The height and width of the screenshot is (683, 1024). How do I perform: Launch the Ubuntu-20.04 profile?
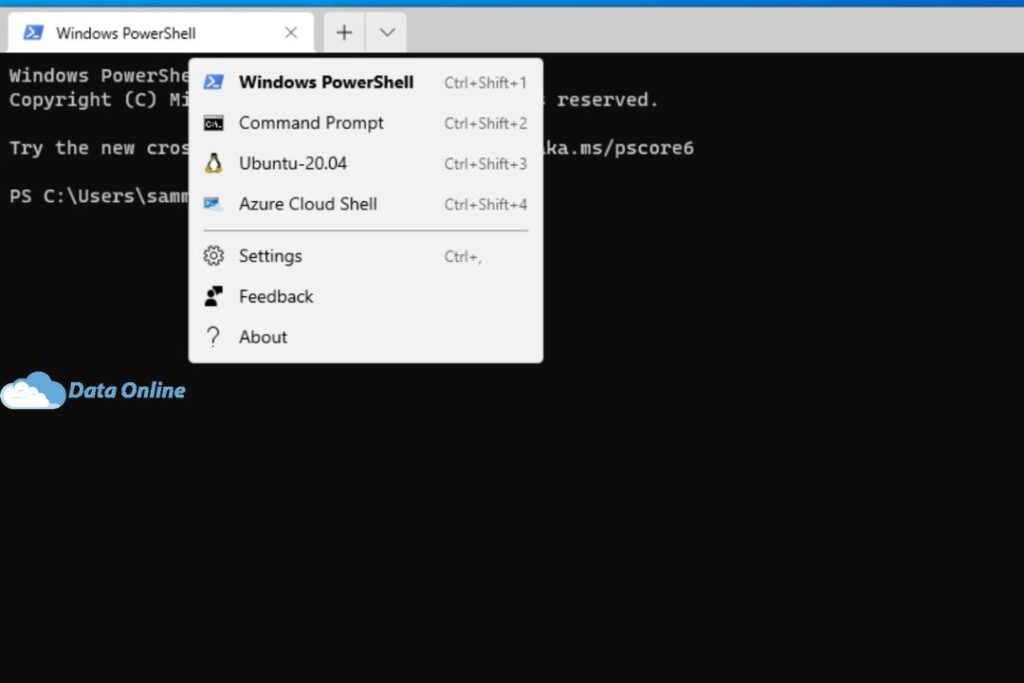pos(366,163)
